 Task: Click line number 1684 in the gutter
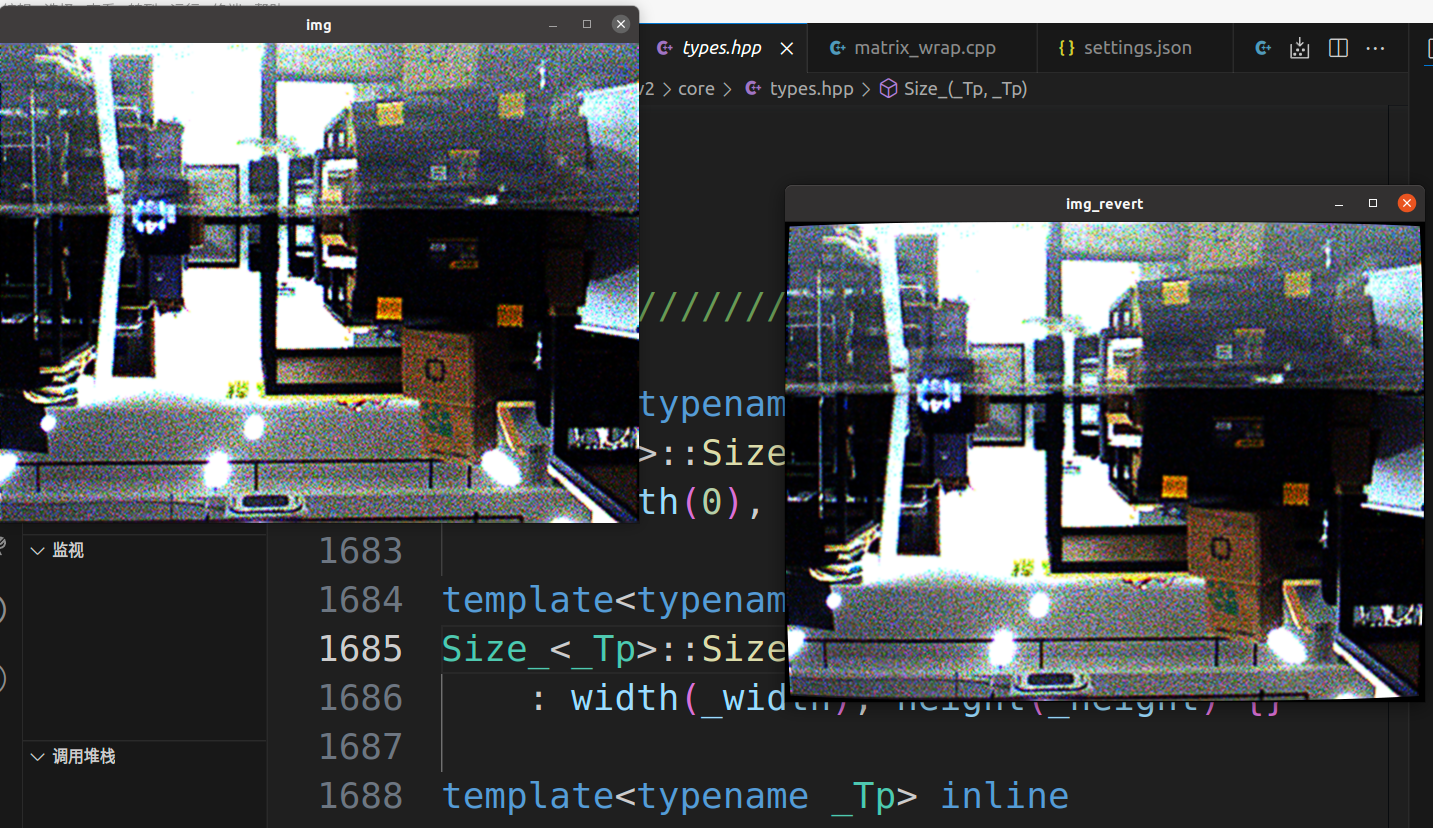coord(360,600)
